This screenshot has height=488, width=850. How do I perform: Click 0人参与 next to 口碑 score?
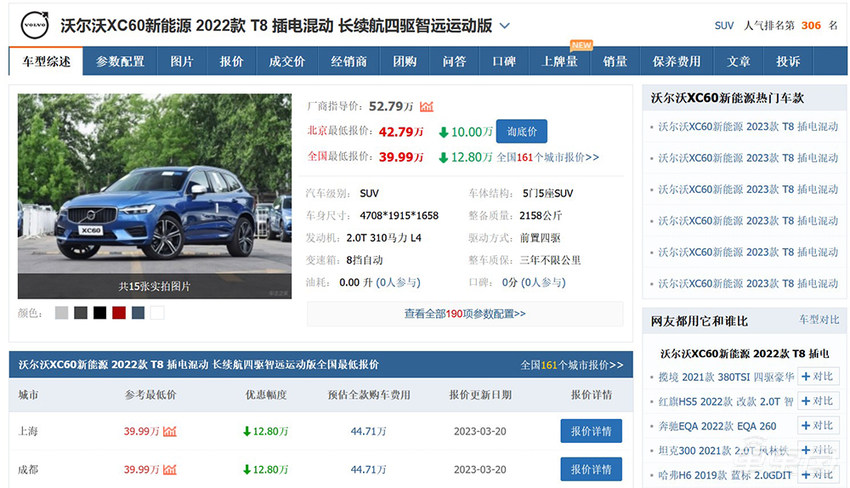tap(543, 282)
